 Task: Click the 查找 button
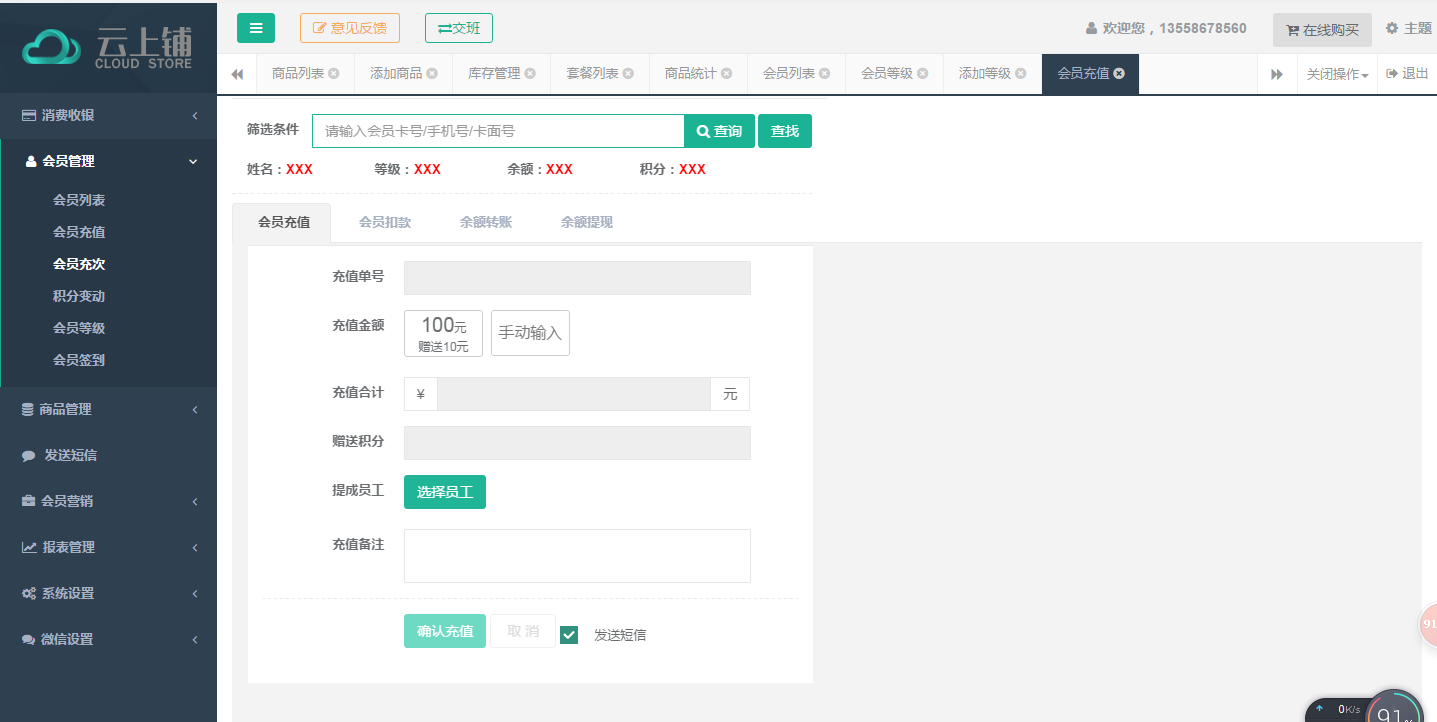click(785, 131)
